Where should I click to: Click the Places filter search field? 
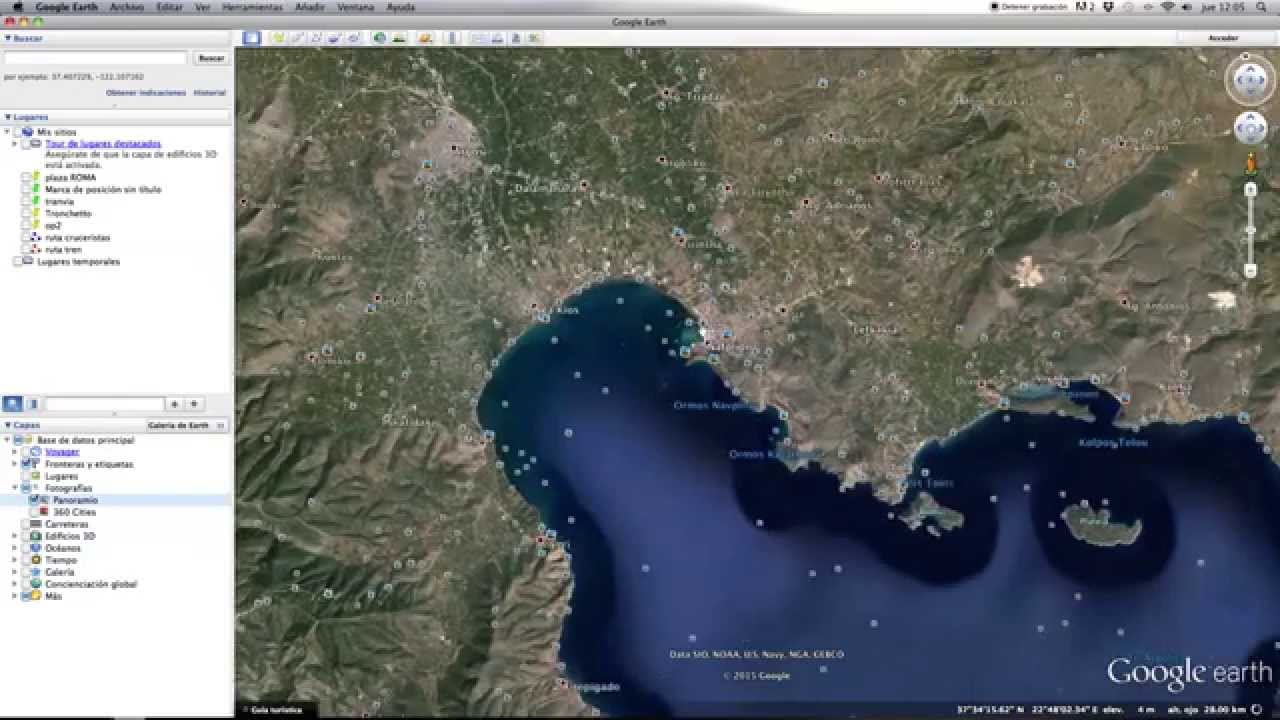pyautogui.click(x=104, y=404)
